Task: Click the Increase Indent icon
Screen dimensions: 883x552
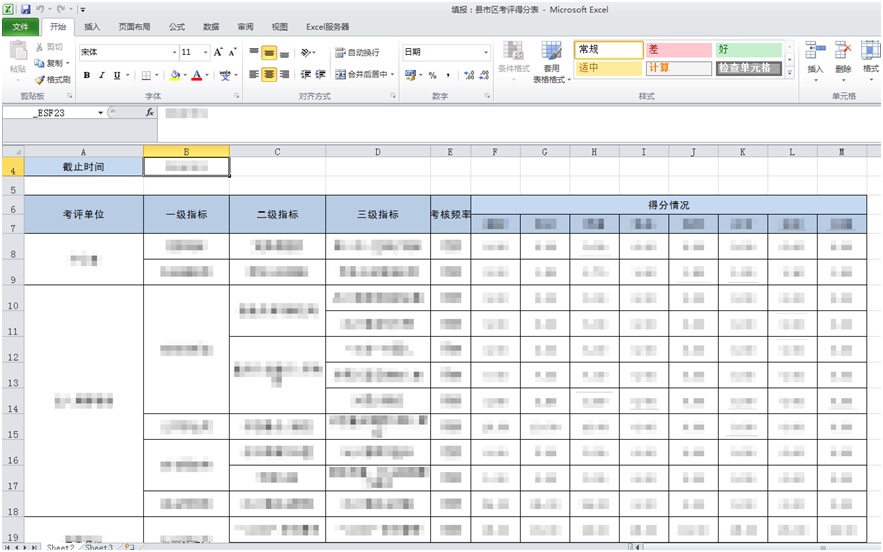Action: tap(321, 75)
